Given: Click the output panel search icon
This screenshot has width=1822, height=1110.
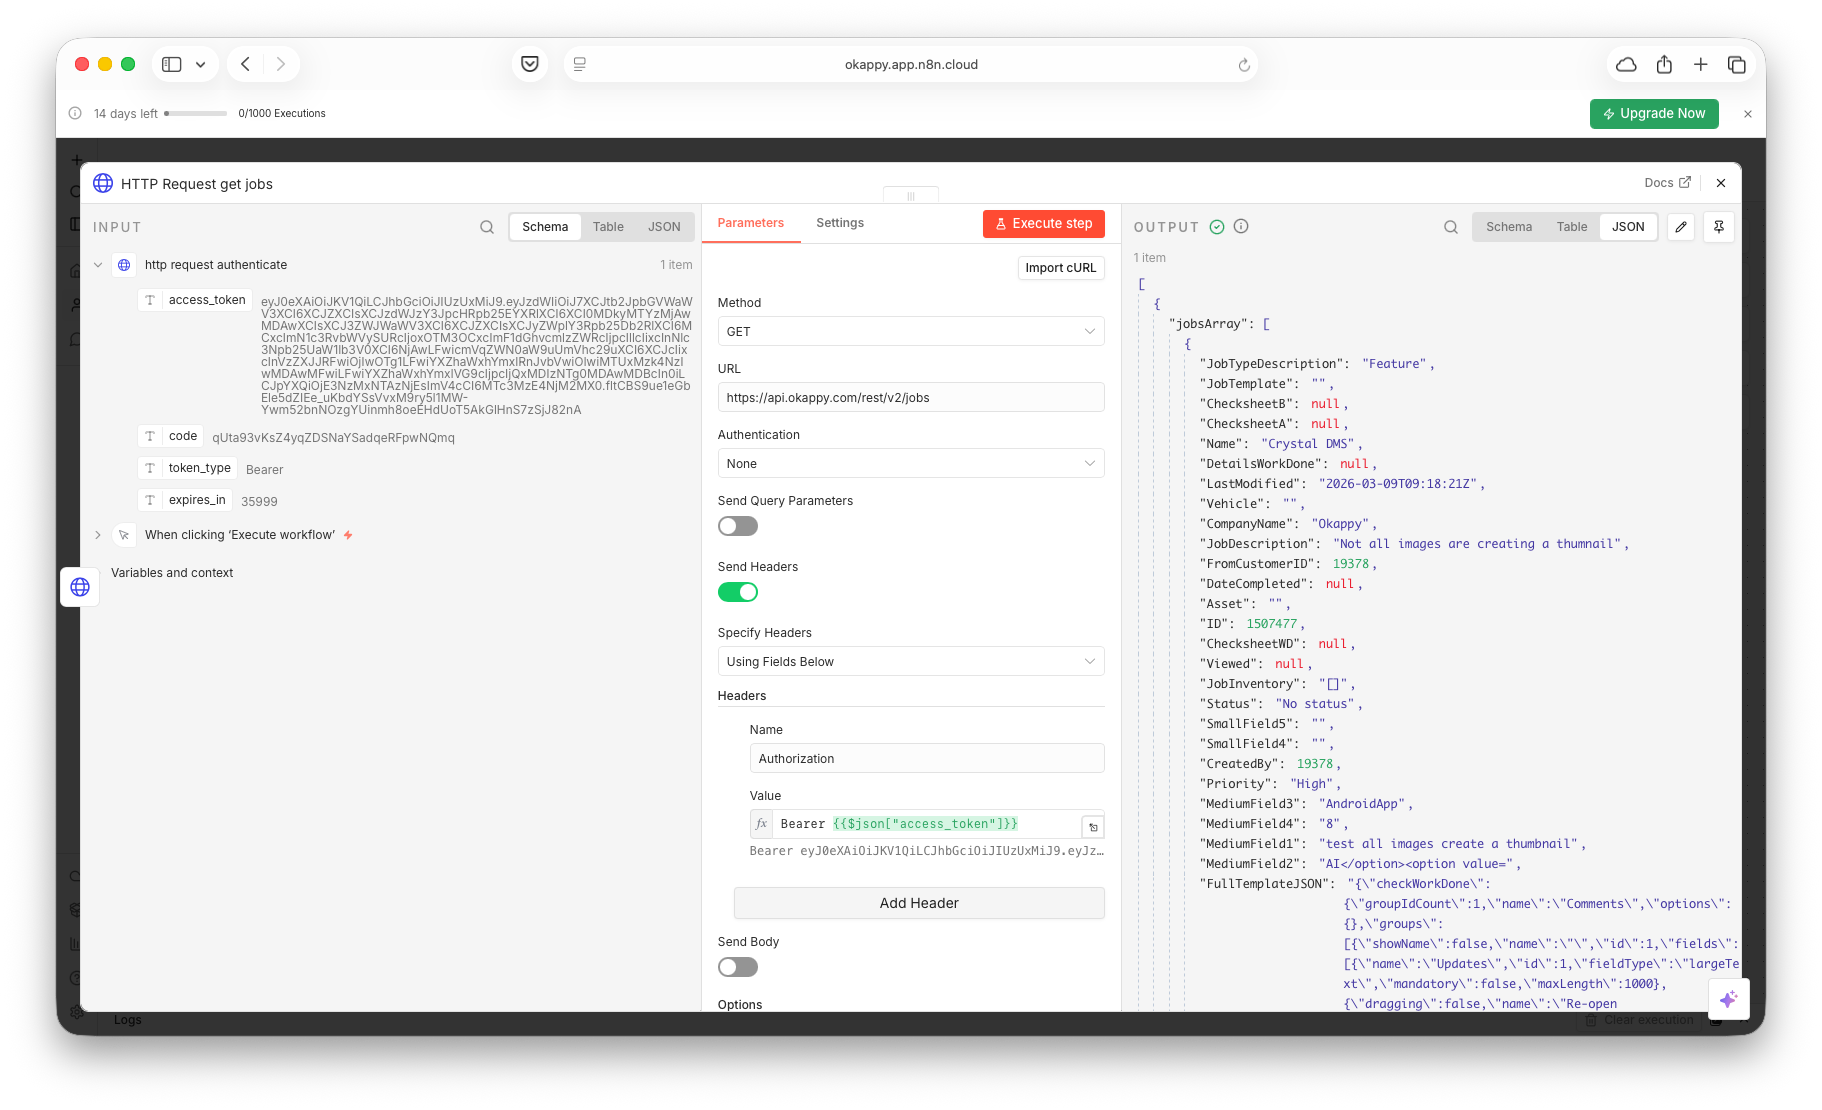Looking at the screenshot, I should [x=1450, y=227].
